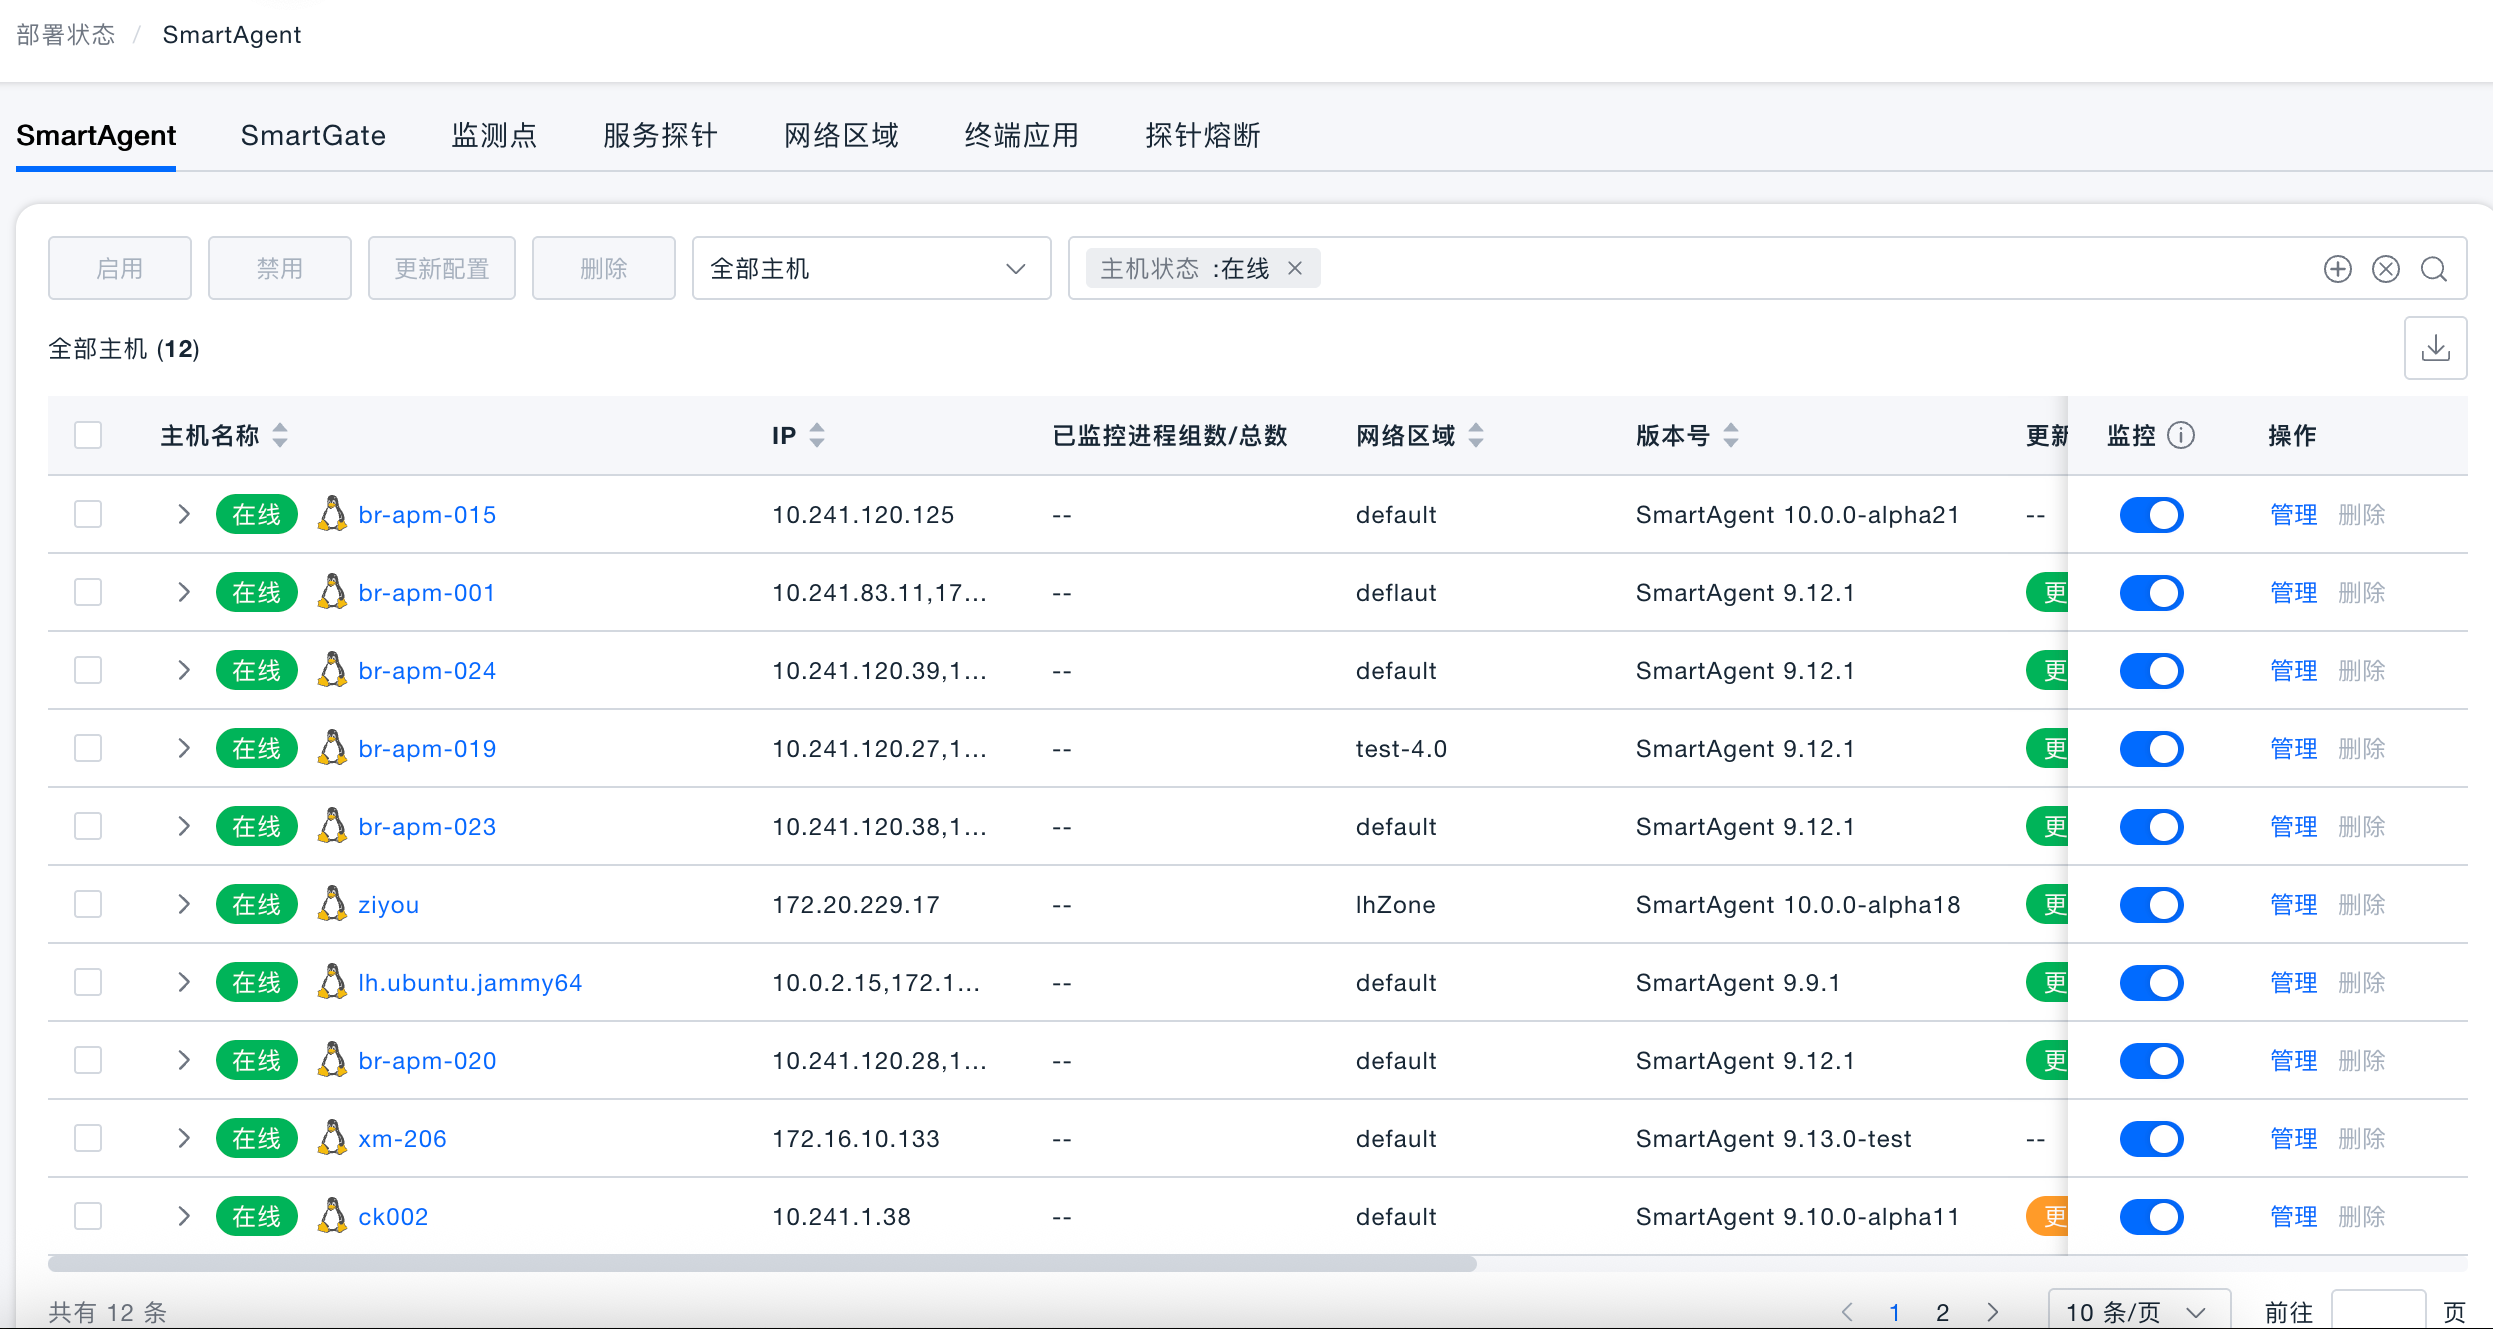Open the 10 条/页 page size dropdown

[x=2139, y=1312]
